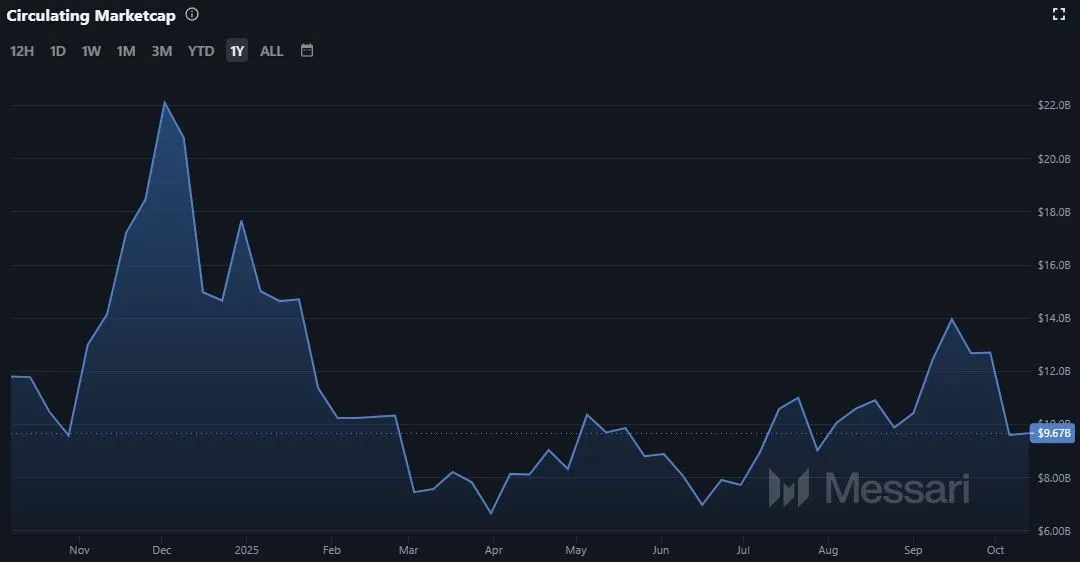Set the chart range to 1M
Screen dimensions: 1080x562
click(x=126, y=51)
